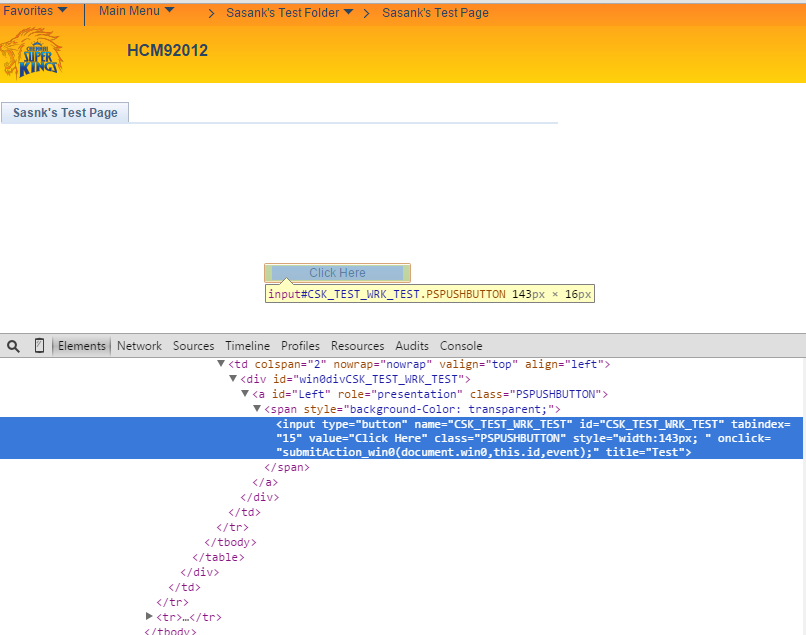This screenshot has height=635, width=806.
Task: Collapse the td colspan="2" node
Action: [221, 364]
